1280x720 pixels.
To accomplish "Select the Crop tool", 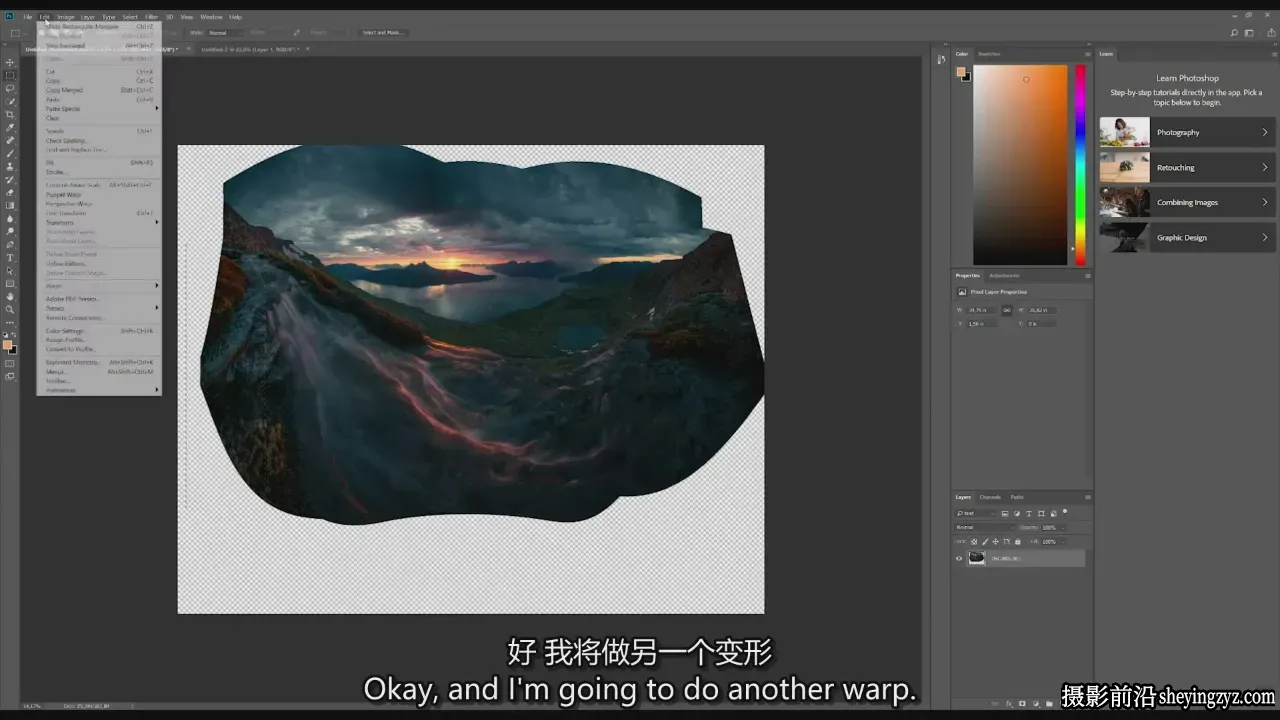I will (10, 115).
